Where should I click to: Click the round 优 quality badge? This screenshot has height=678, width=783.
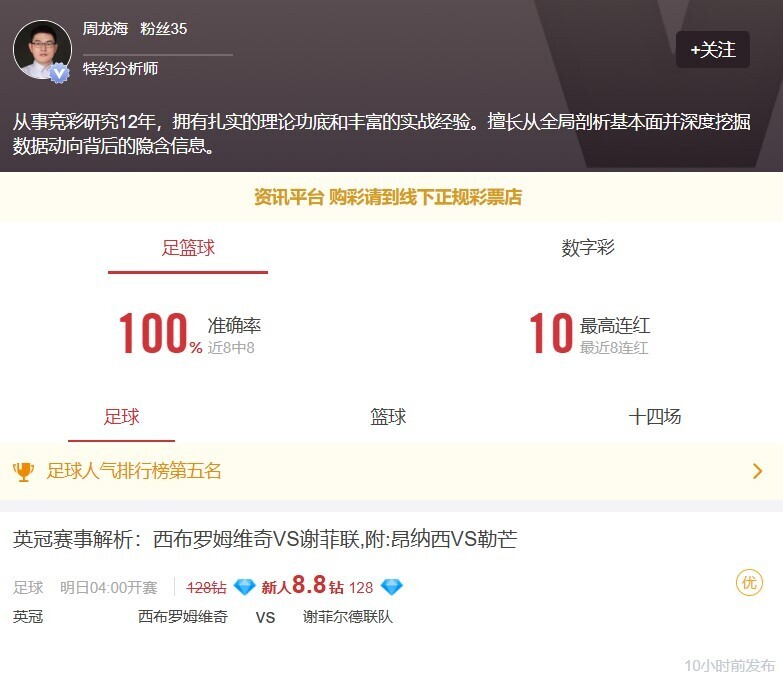(749, 582)
